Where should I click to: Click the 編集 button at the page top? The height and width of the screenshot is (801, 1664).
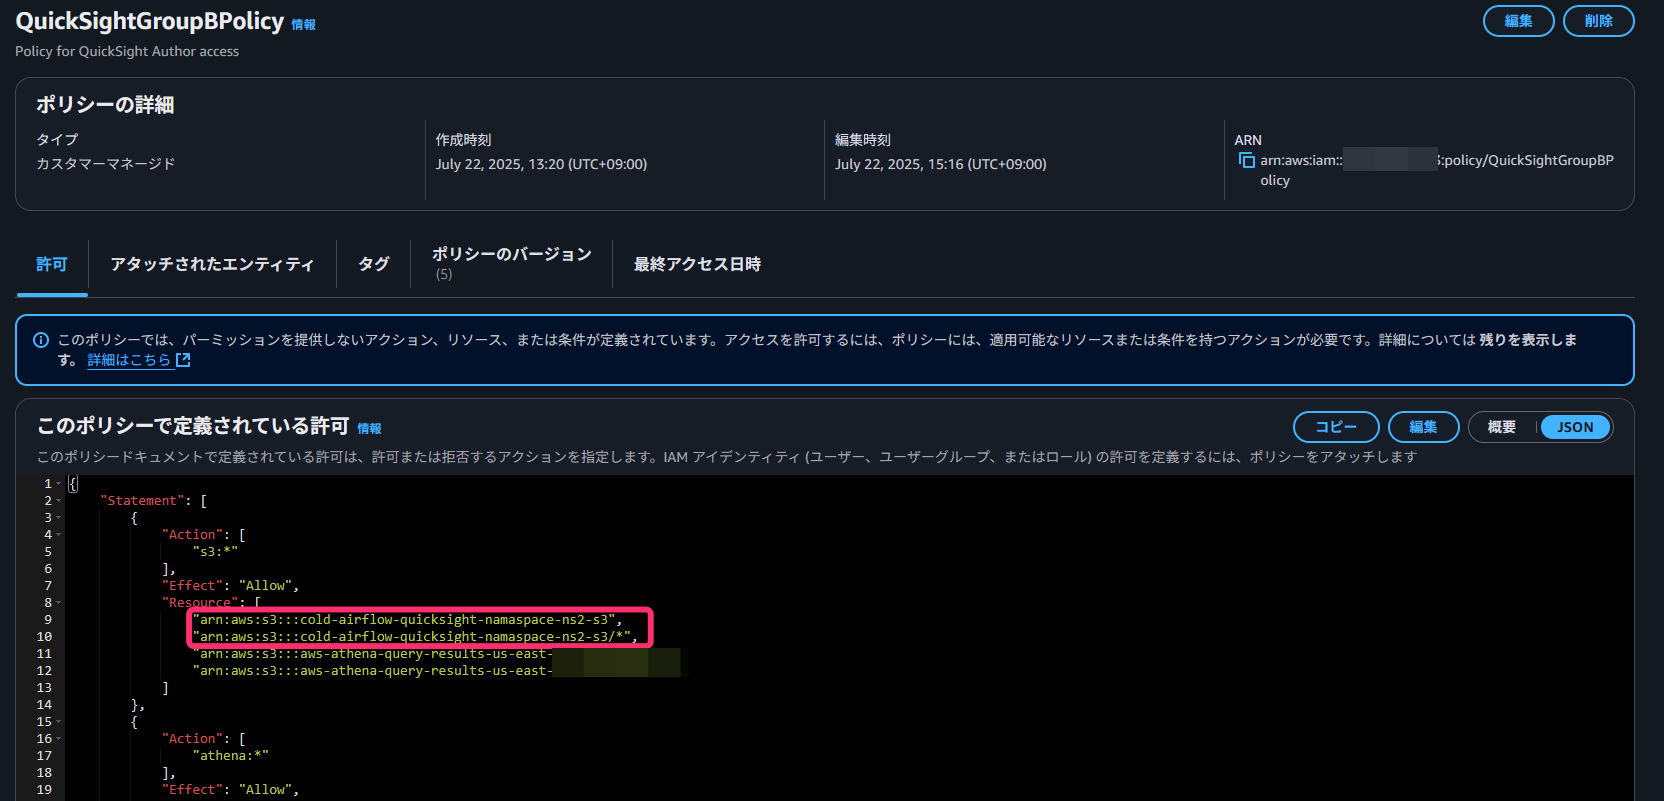(1518, 21)
